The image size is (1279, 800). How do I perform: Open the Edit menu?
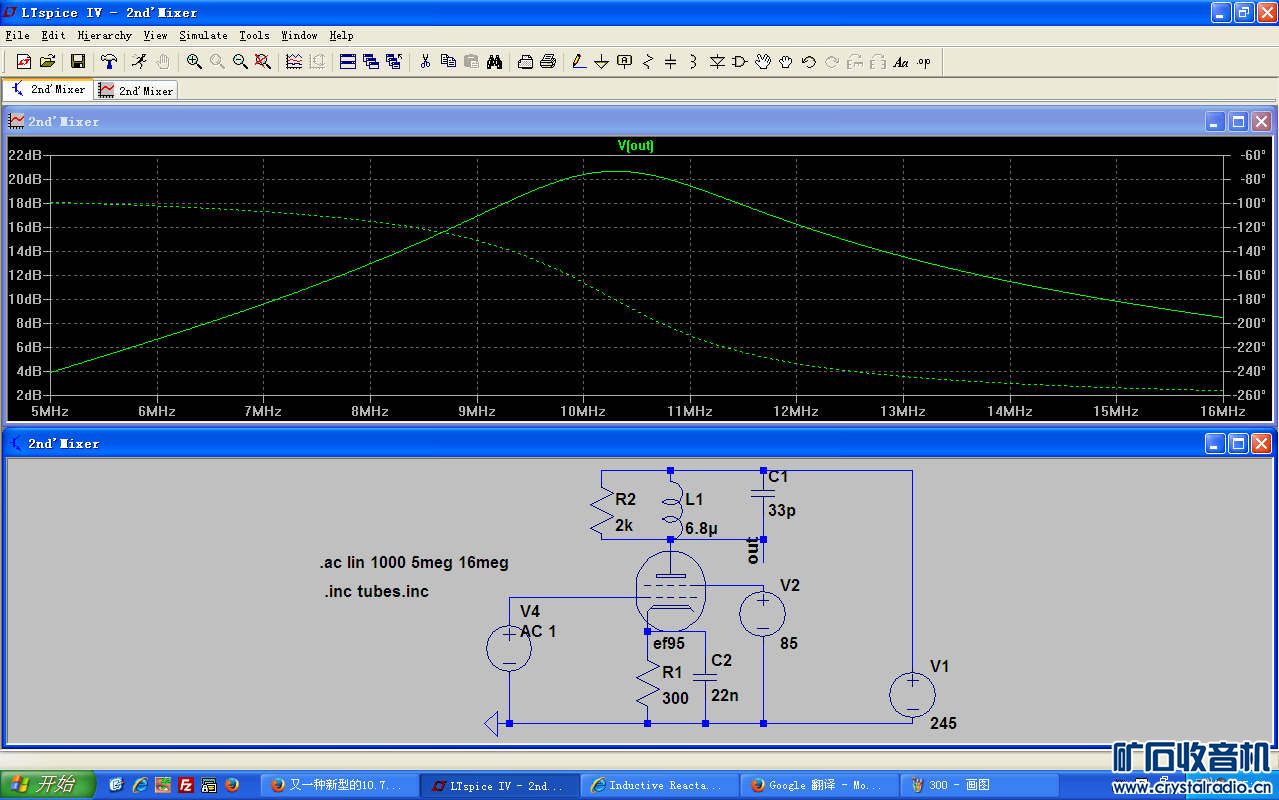[53, 35]
